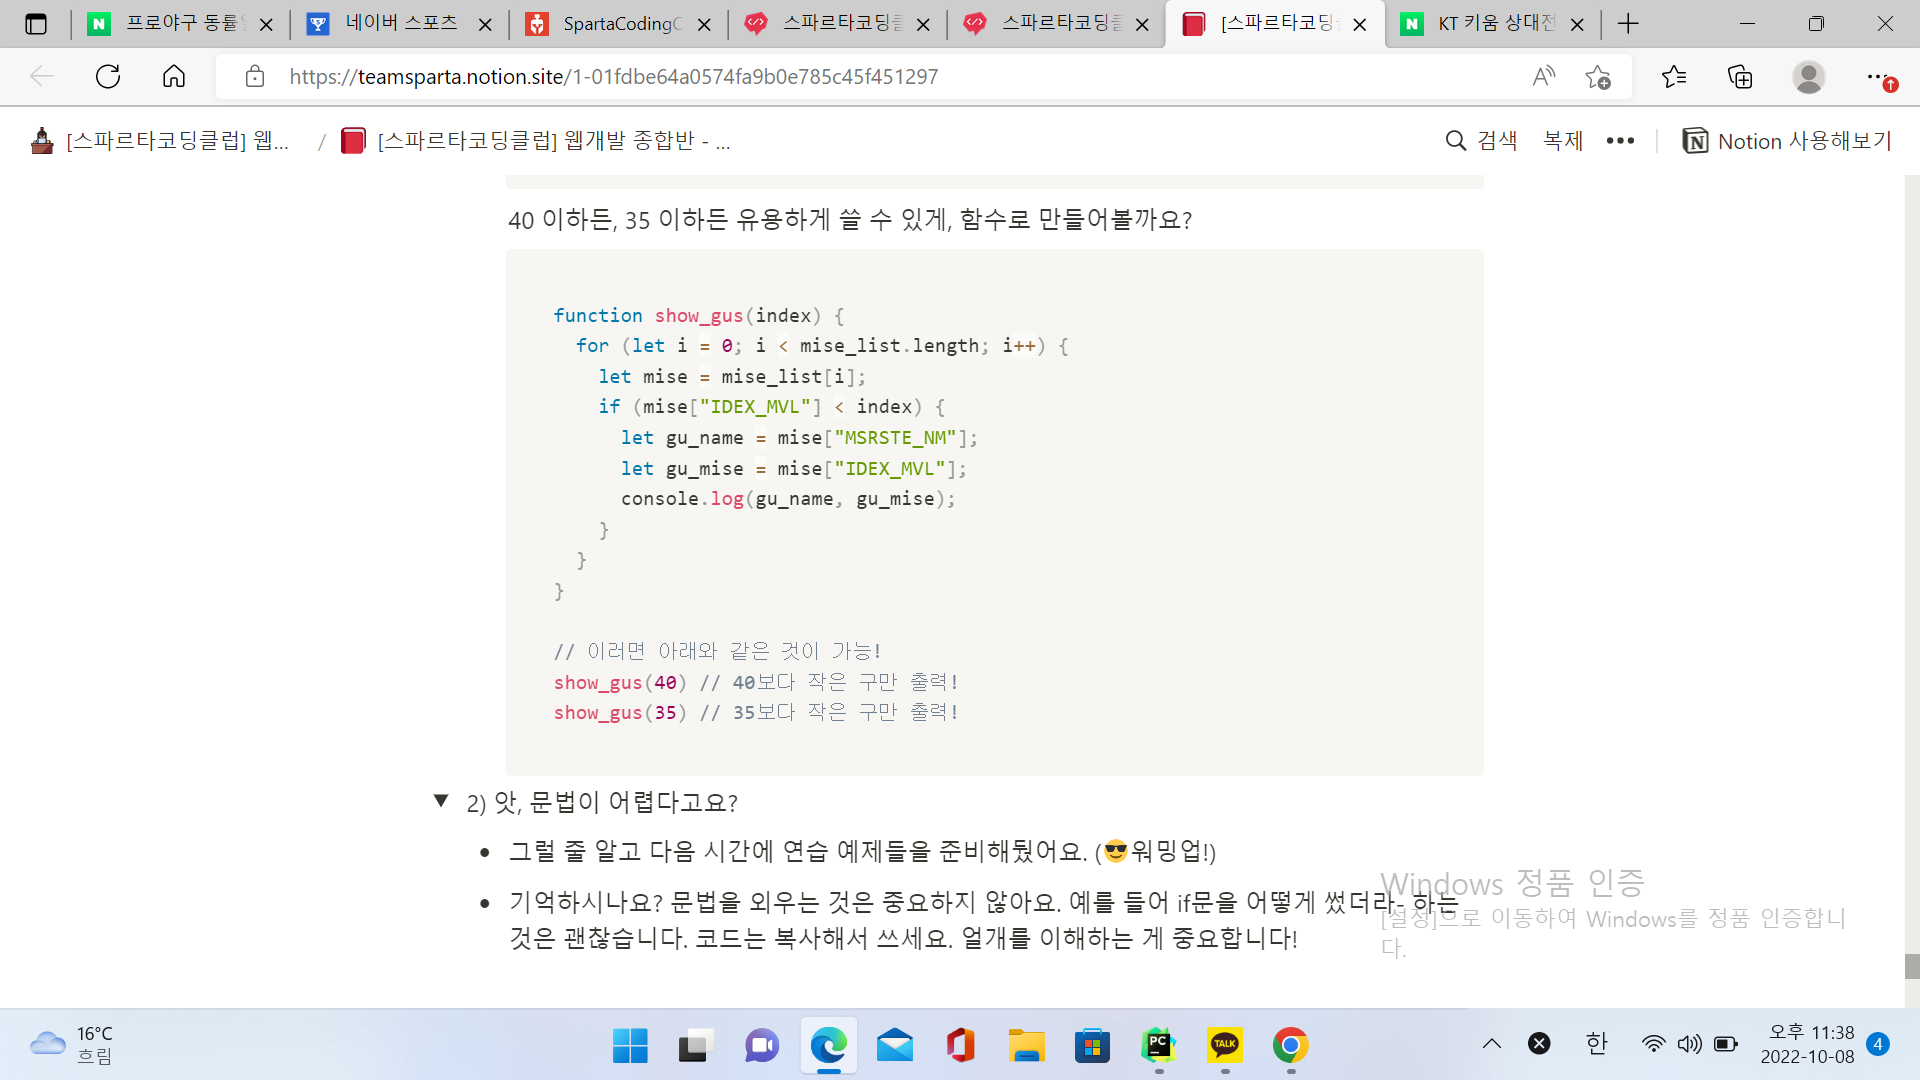This screenshot has width=1920, height=1080.
Task: Click 복제 to duplicate the page
Action: tap(1563, 141)
